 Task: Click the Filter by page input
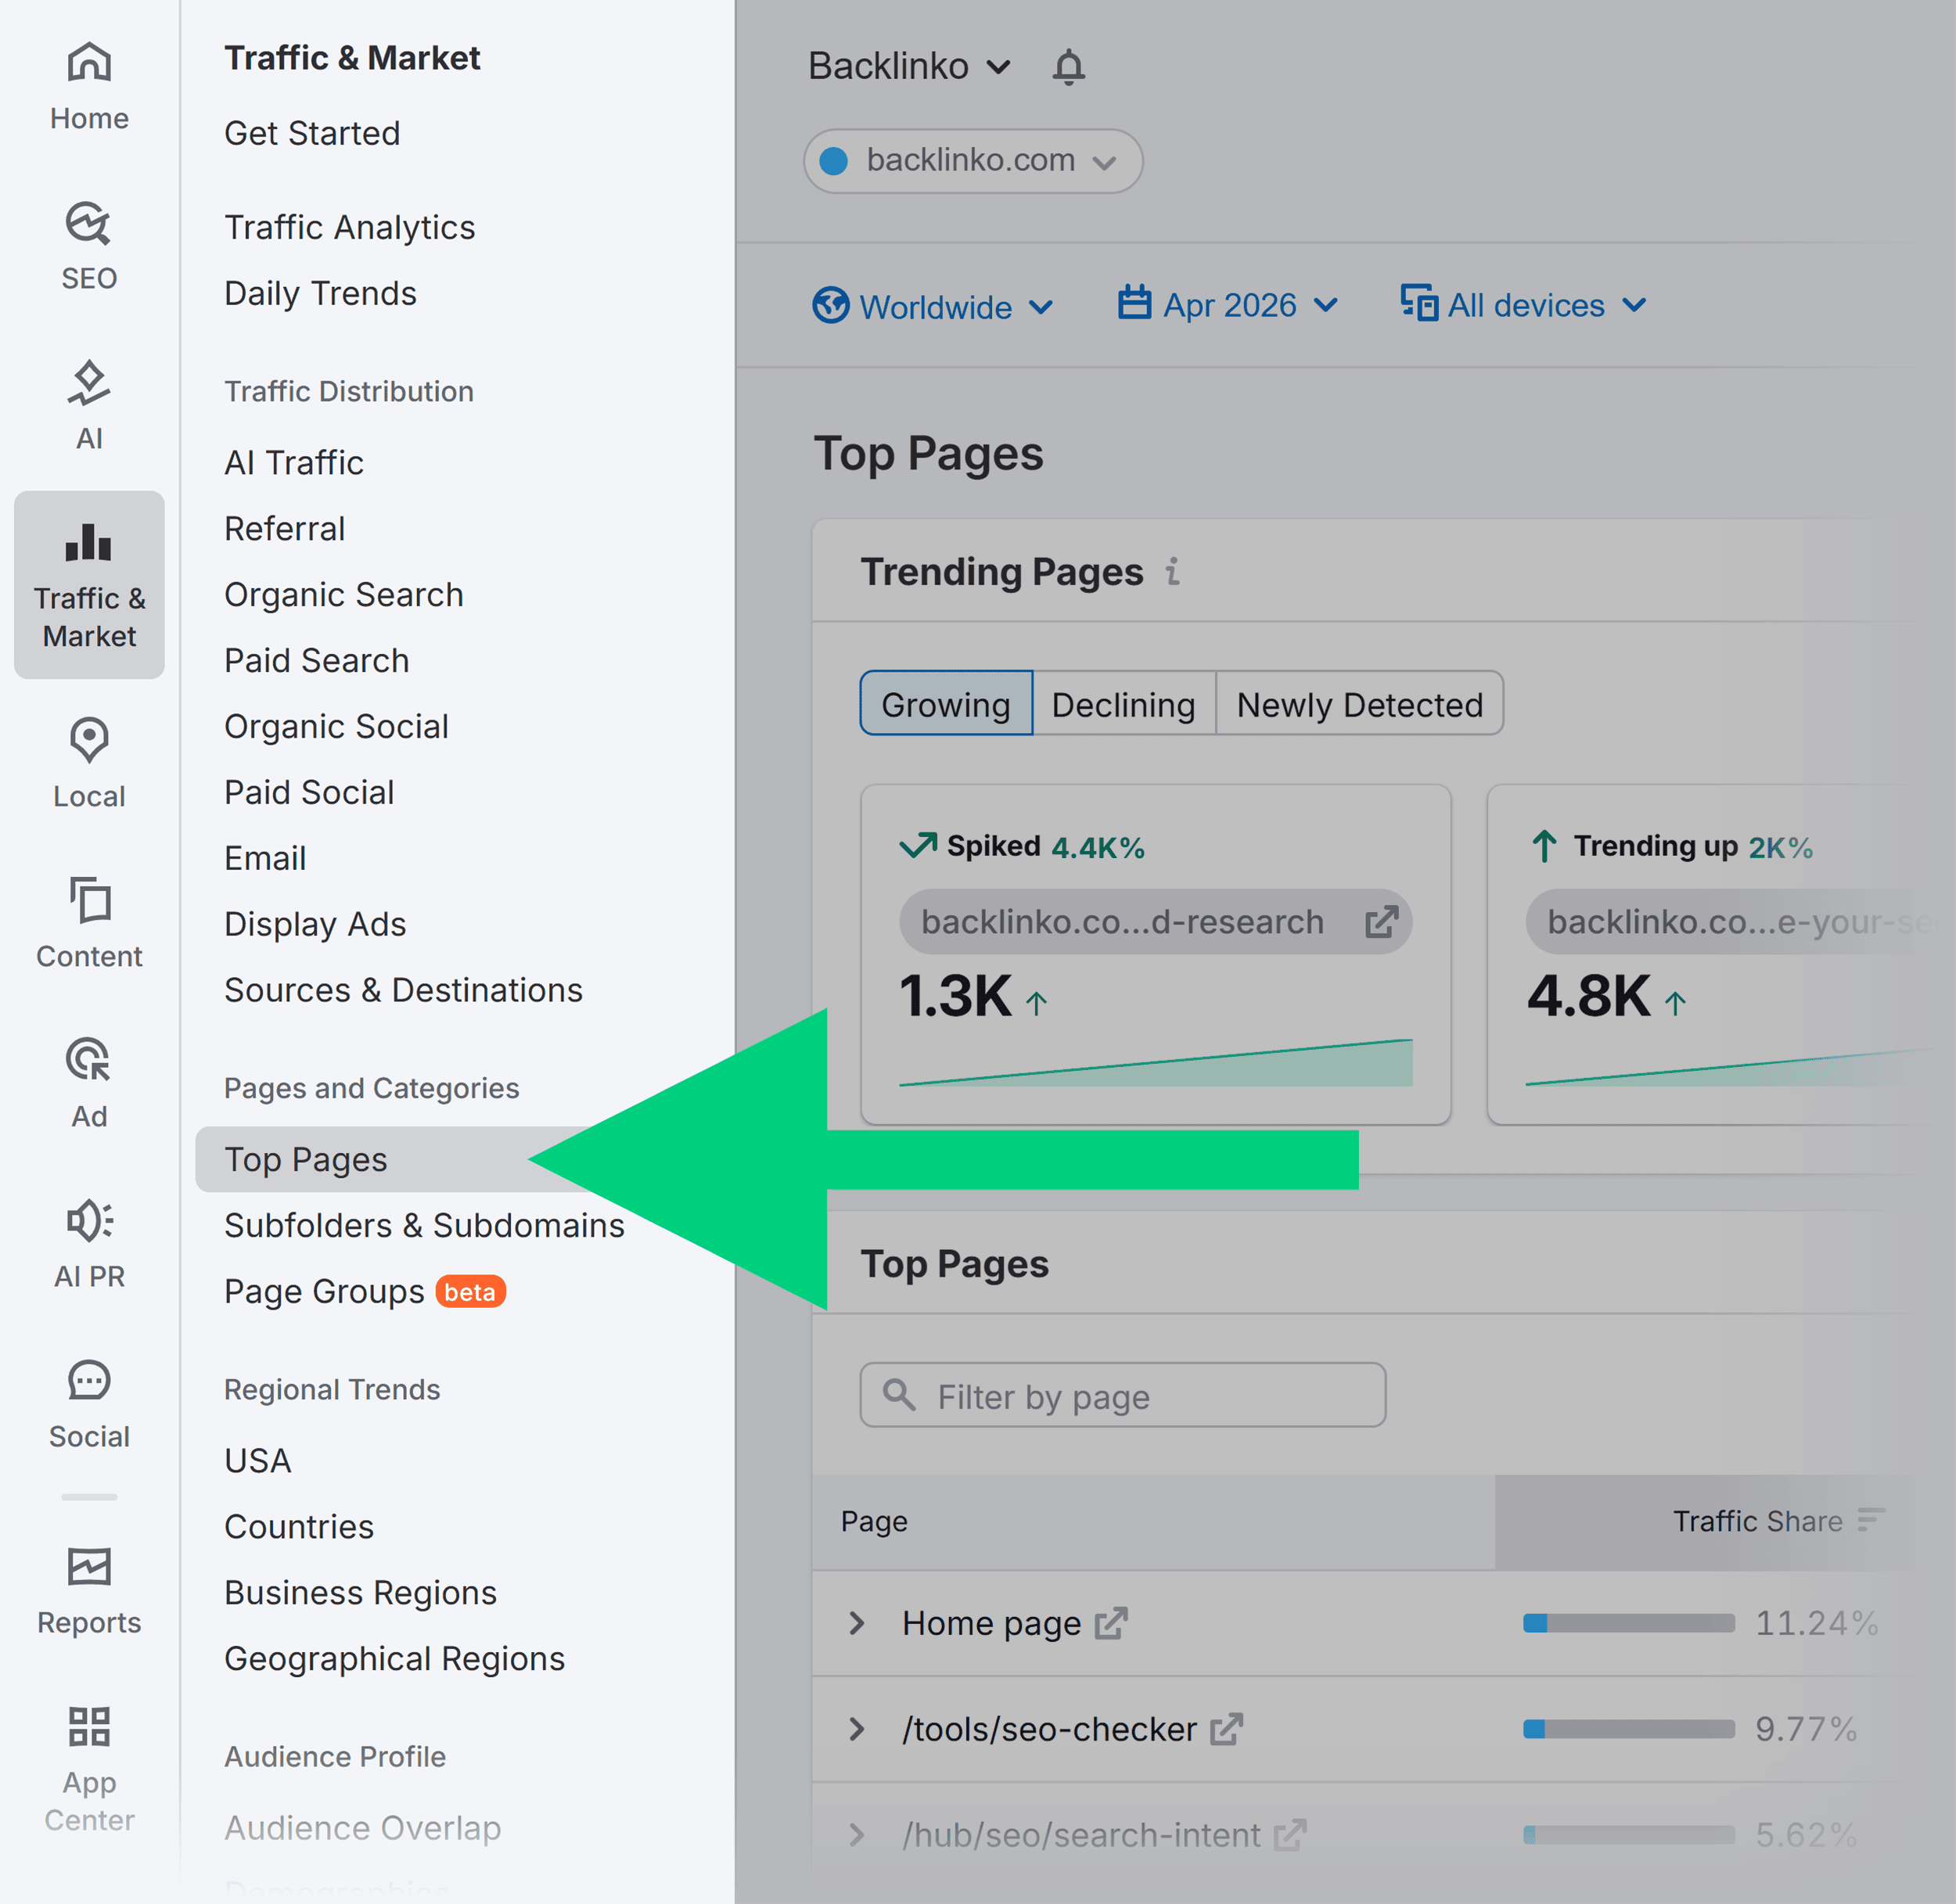(x=1122, y=1394)
